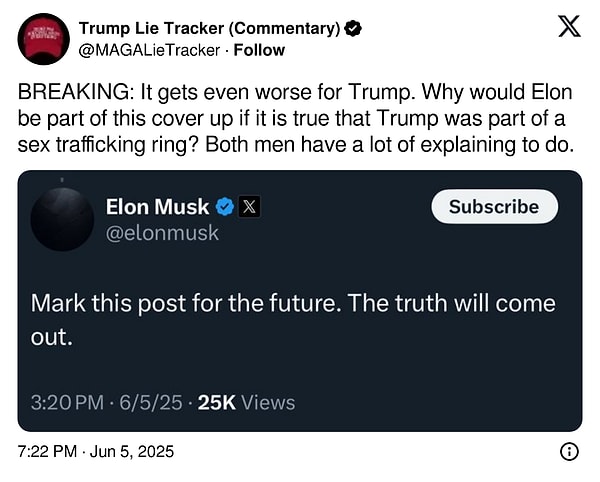Viewport: 600px width, 482px height.
Task: Click the Trump Lie Tracker (Commentary) display name
Action: click(208, 28)
